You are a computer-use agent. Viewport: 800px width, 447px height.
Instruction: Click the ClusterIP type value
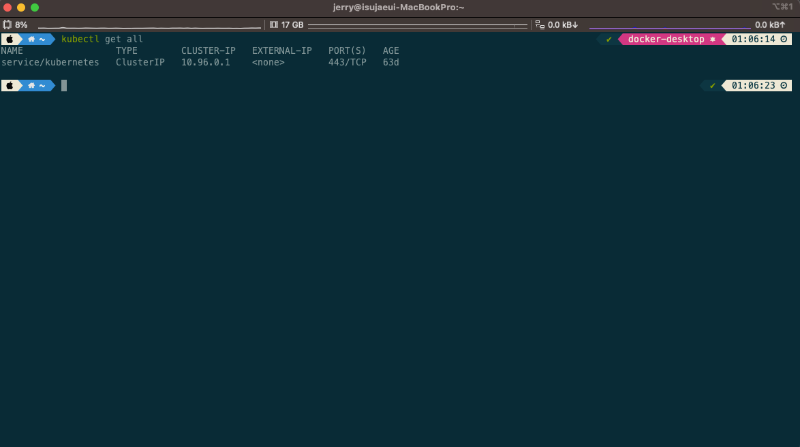point(140,62)
